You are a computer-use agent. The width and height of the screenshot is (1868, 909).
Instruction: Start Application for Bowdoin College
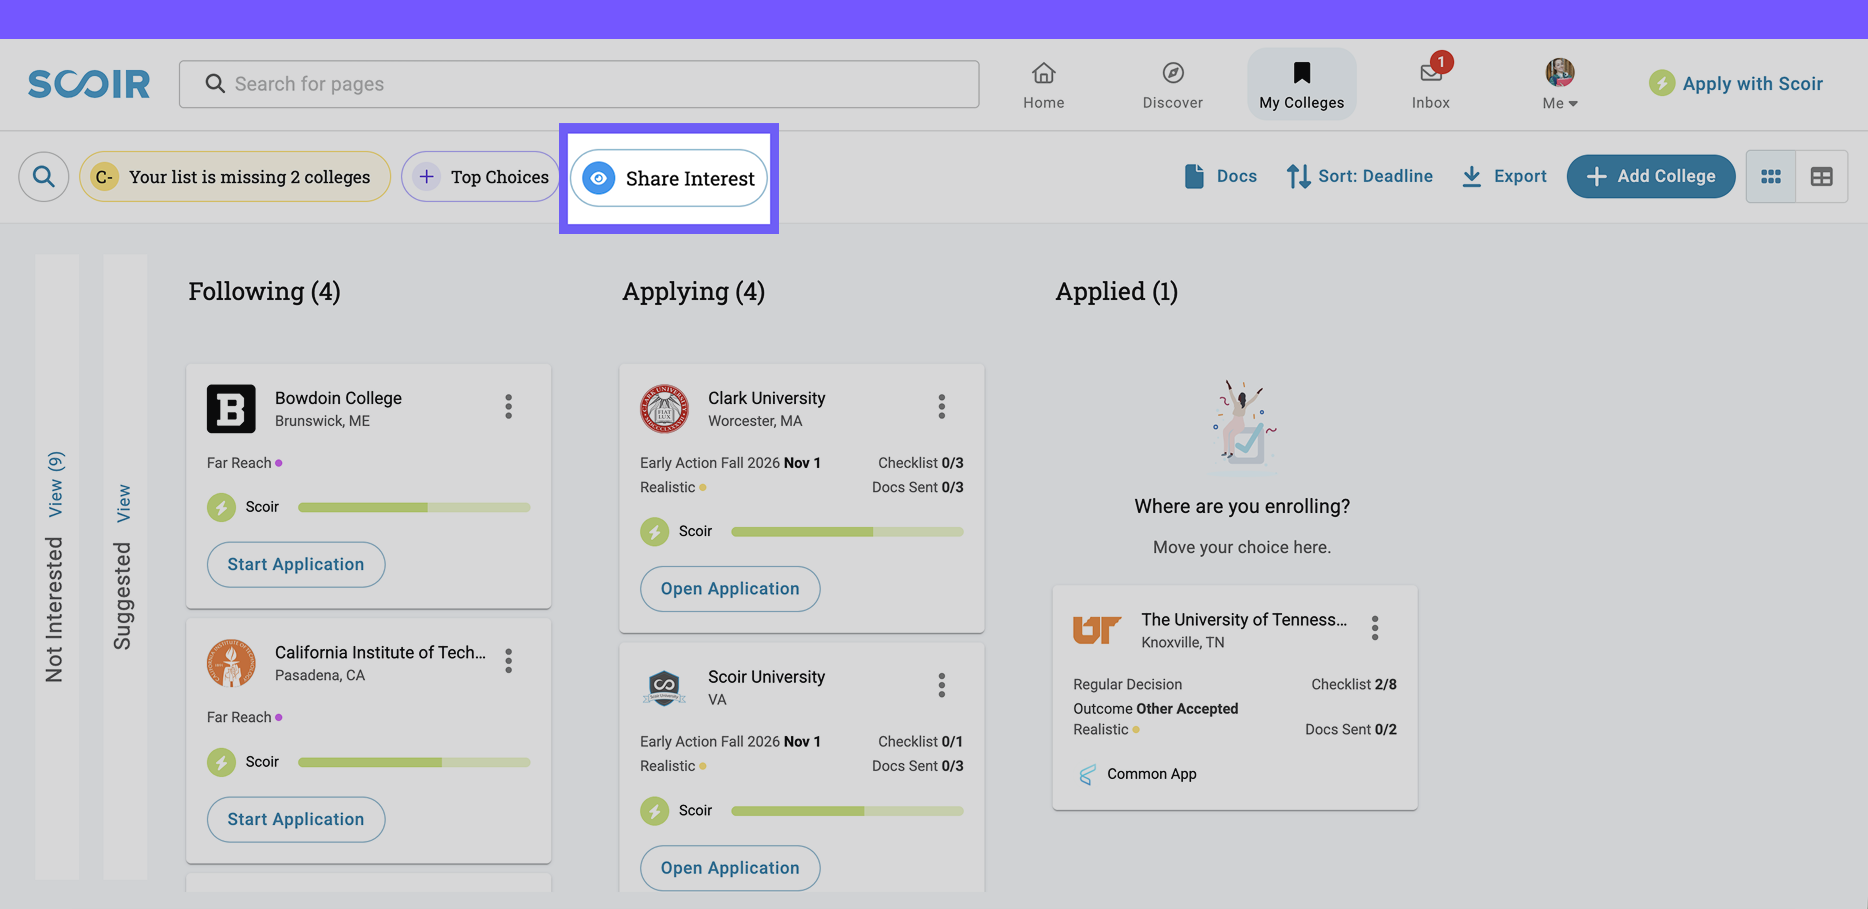click(295, 564)
